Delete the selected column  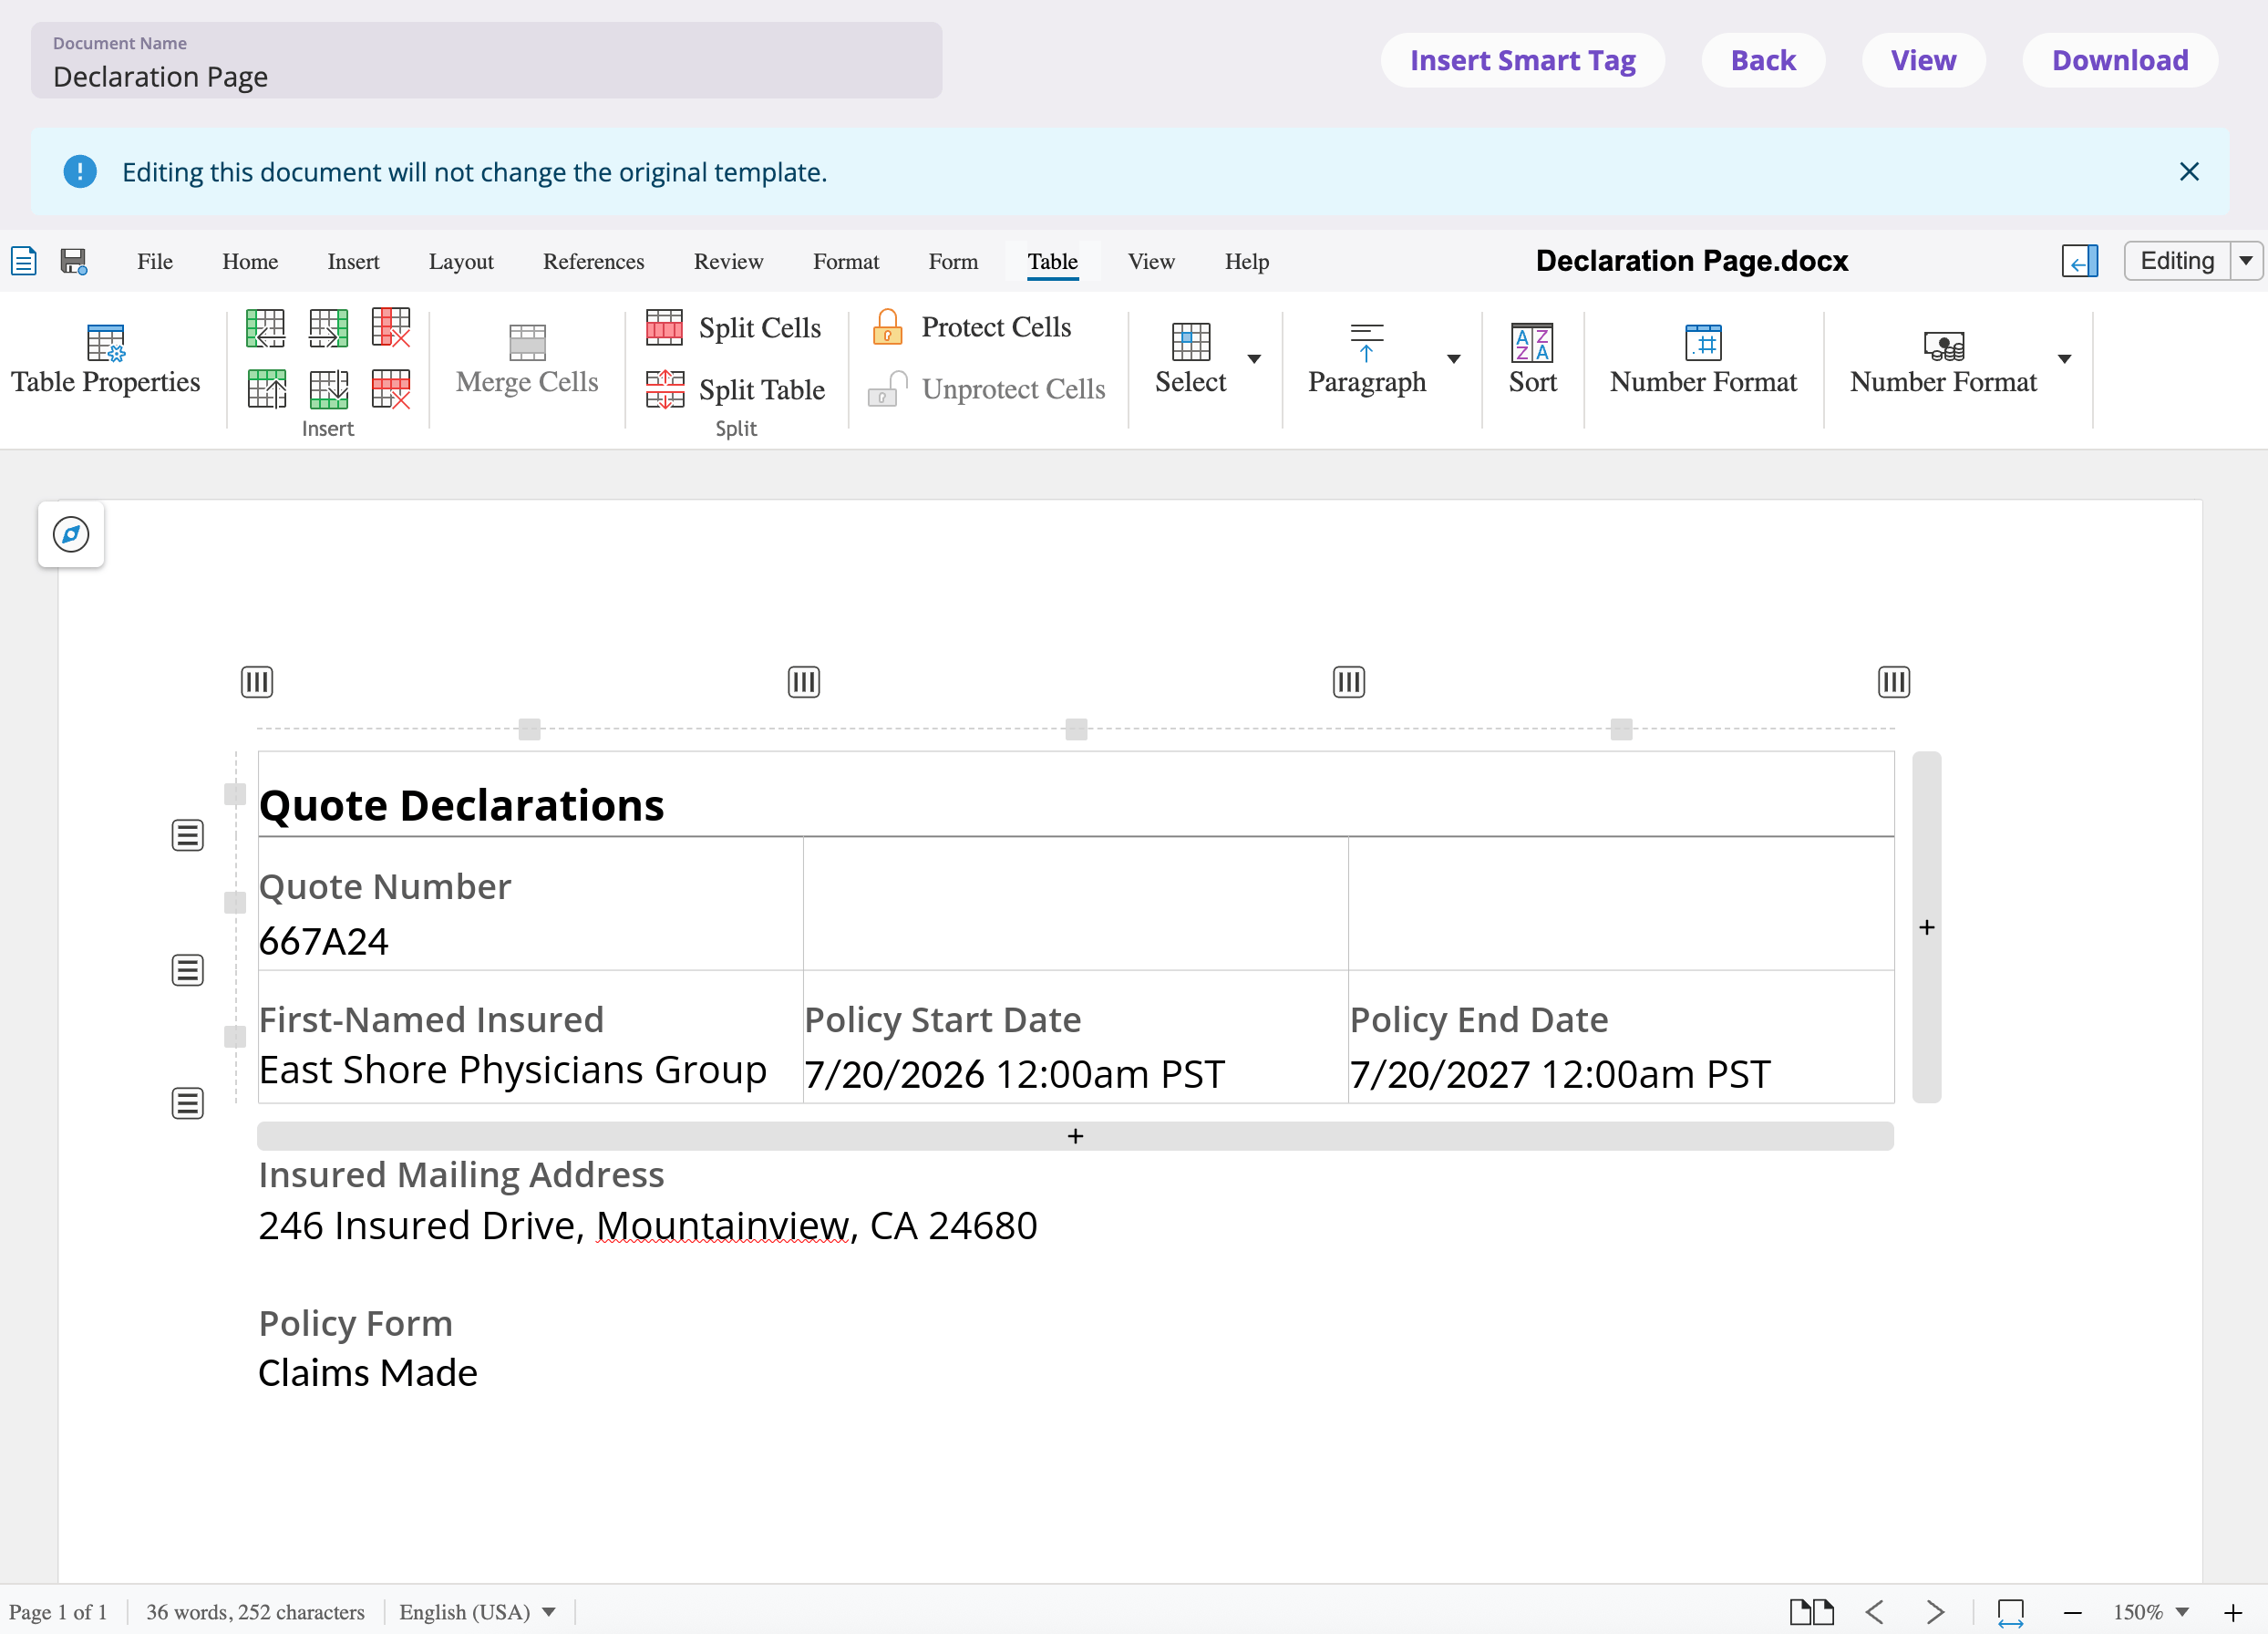tap(391, 328)
